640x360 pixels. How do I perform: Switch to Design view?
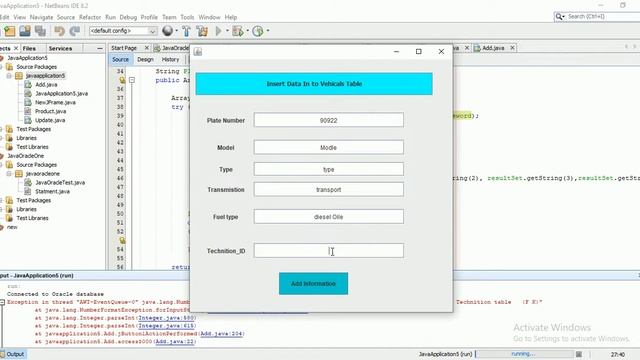(145, 60)
